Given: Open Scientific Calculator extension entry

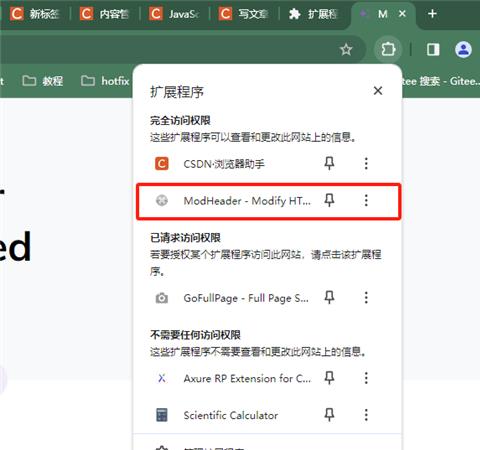Looking at the screenshot, I should [x=231, y=415].
